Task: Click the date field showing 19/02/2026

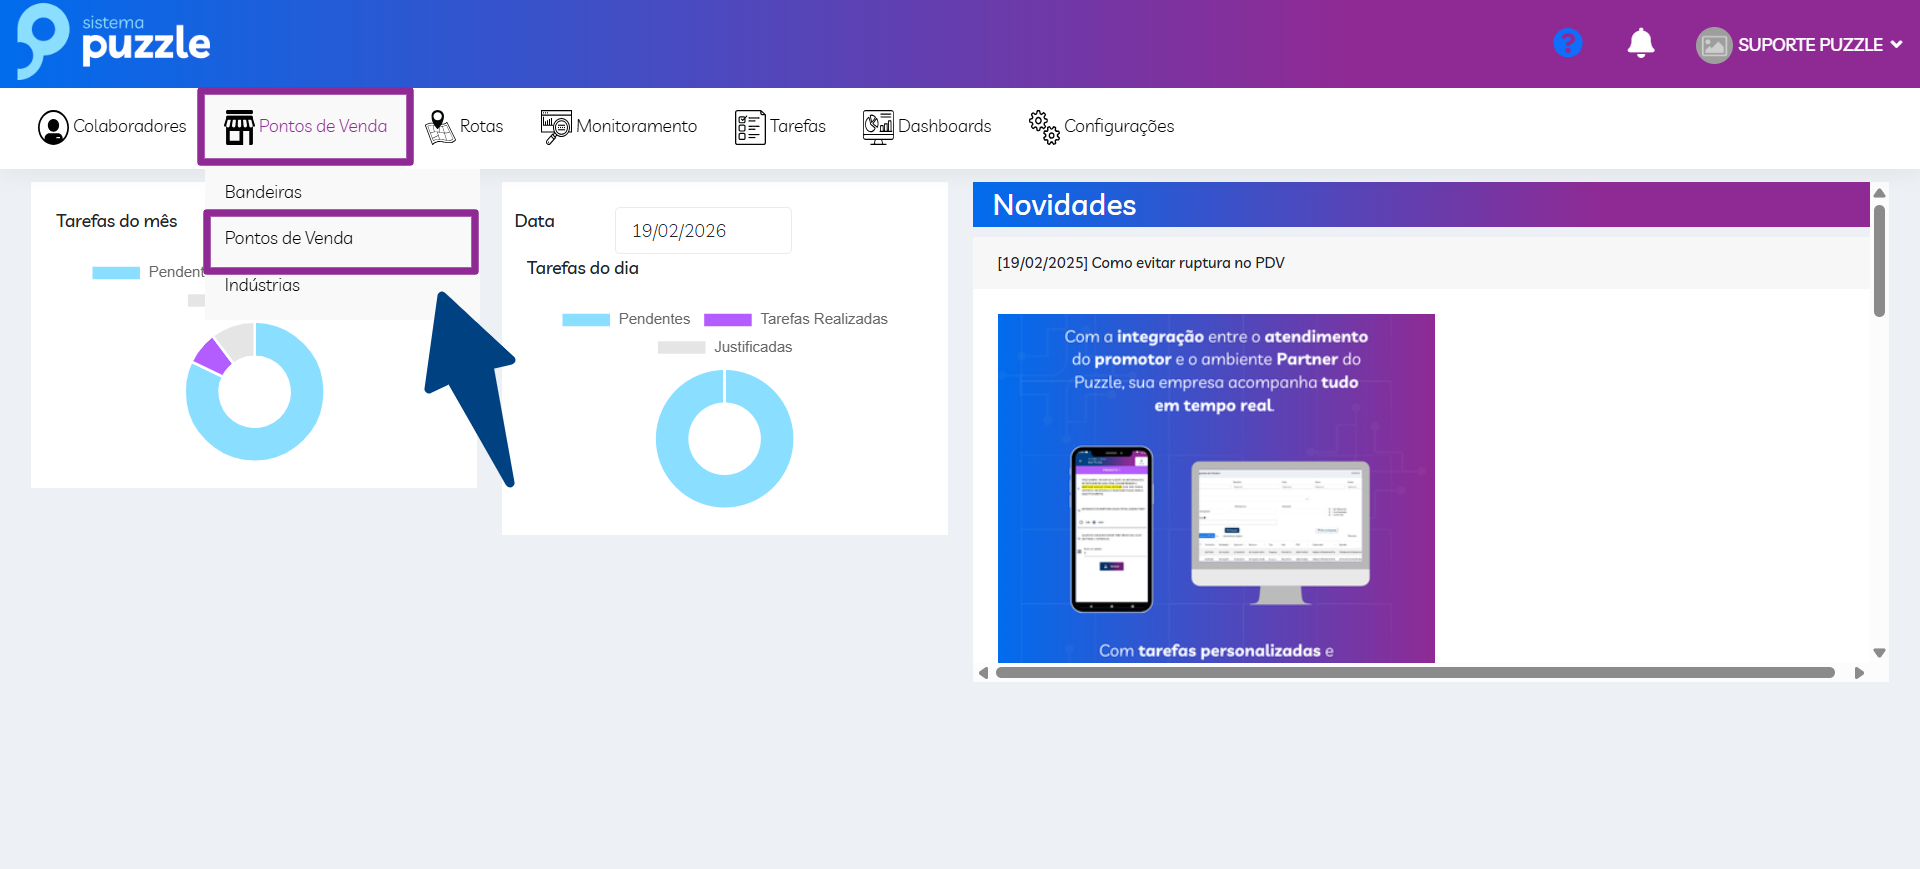Action: click(x=702, y=231)
